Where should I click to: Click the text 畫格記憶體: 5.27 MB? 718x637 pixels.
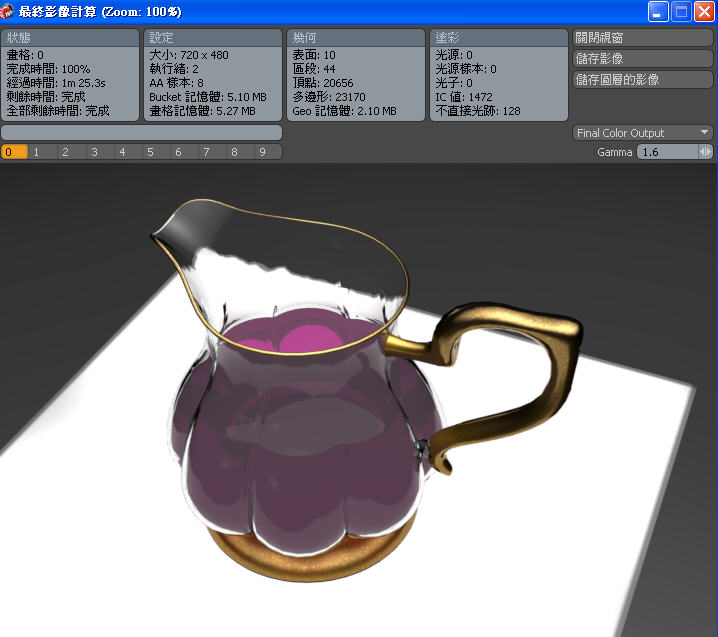(x=202, y=111)
